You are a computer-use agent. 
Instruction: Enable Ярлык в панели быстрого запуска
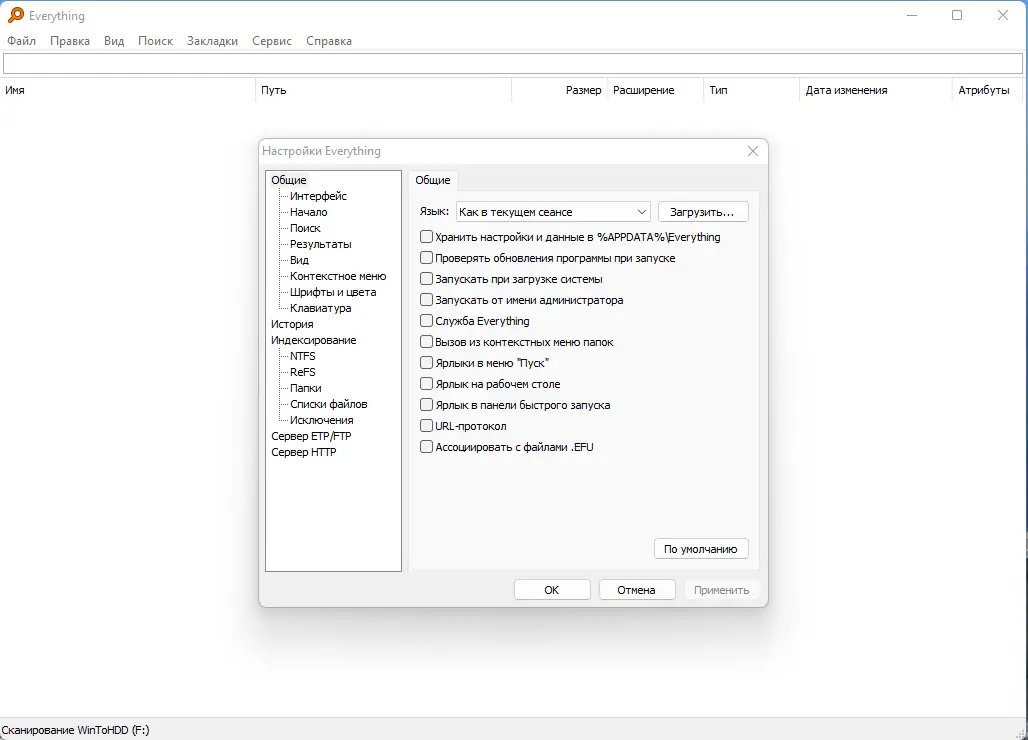(x=426, y=404)
